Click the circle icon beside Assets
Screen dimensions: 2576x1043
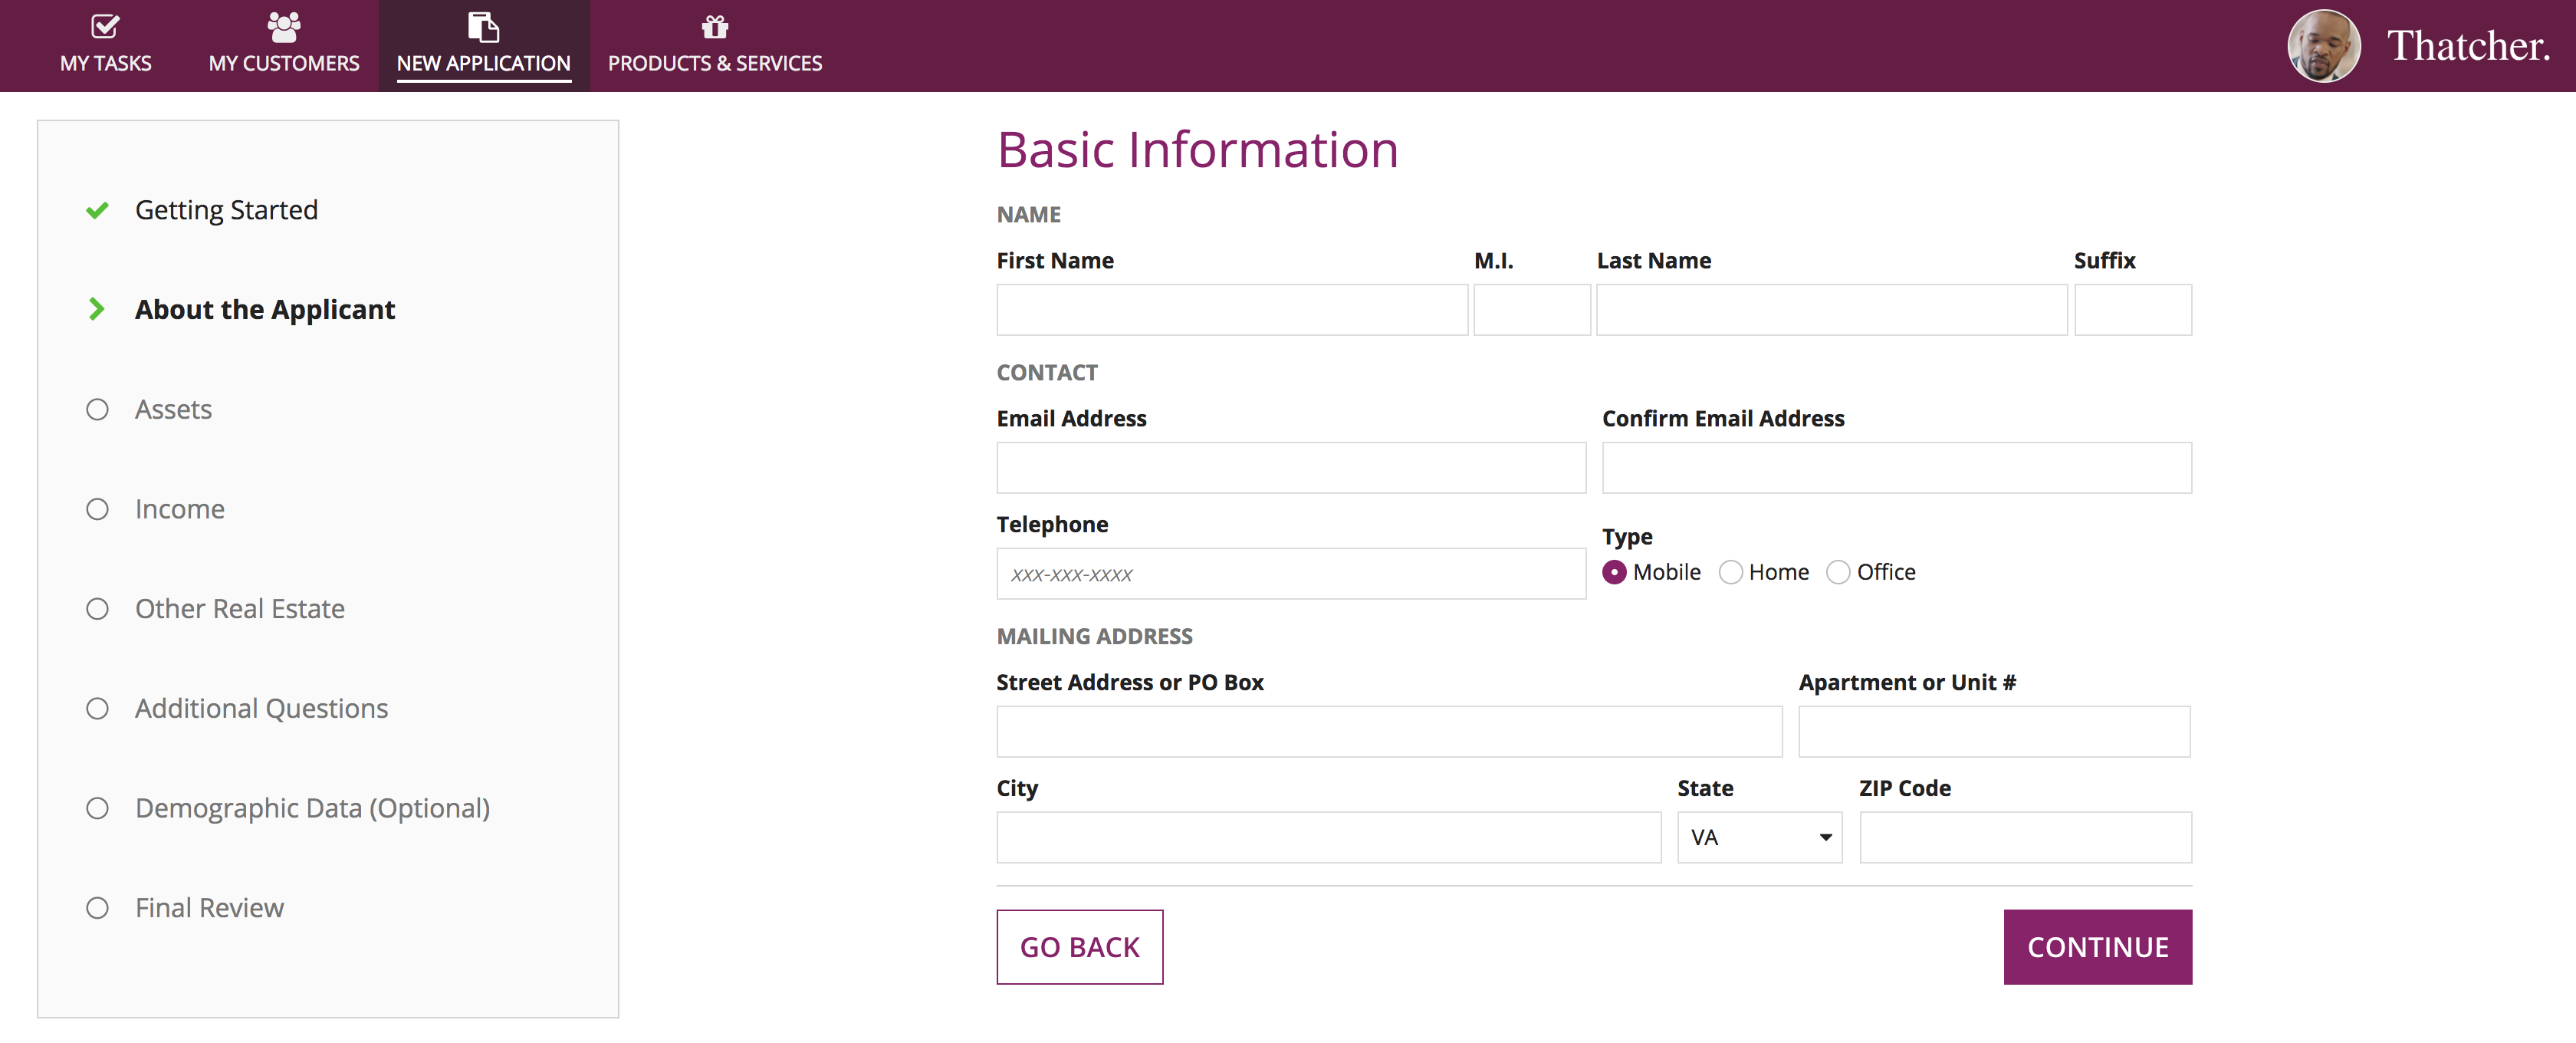(x=97, y=409)
